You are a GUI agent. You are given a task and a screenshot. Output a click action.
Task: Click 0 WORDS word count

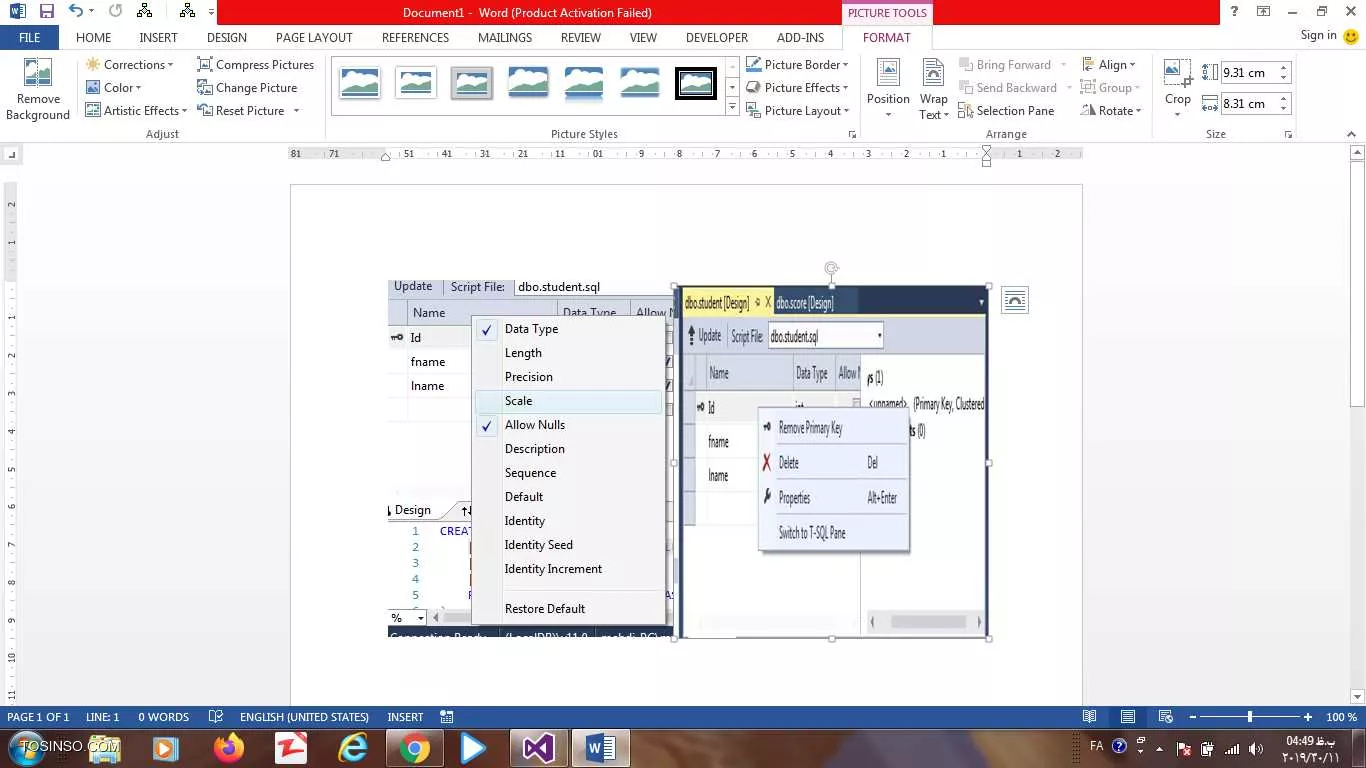coord(163,717)
